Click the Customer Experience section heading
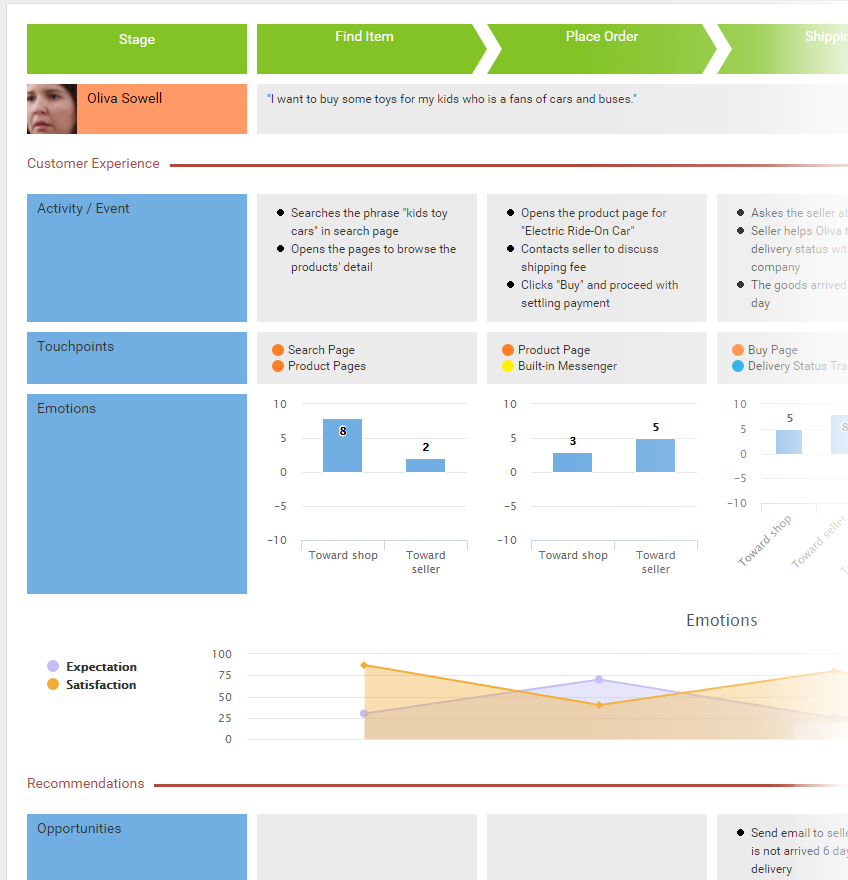The image size is (848, 880). [93, 164]
